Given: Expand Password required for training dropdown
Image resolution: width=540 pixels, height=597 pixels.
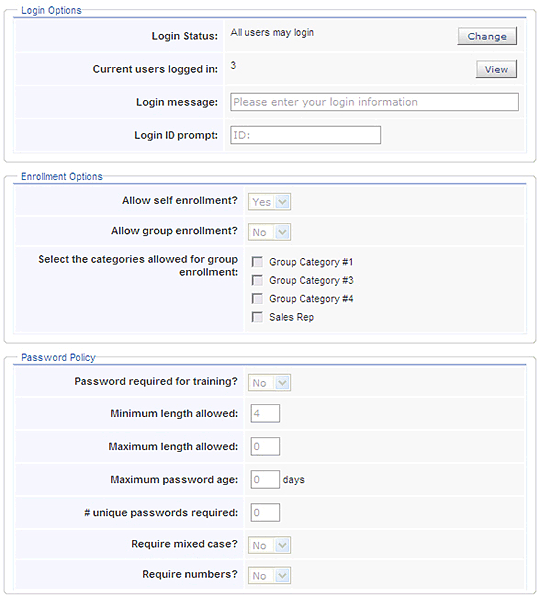Looking at the screenshot, I should 269,383.
